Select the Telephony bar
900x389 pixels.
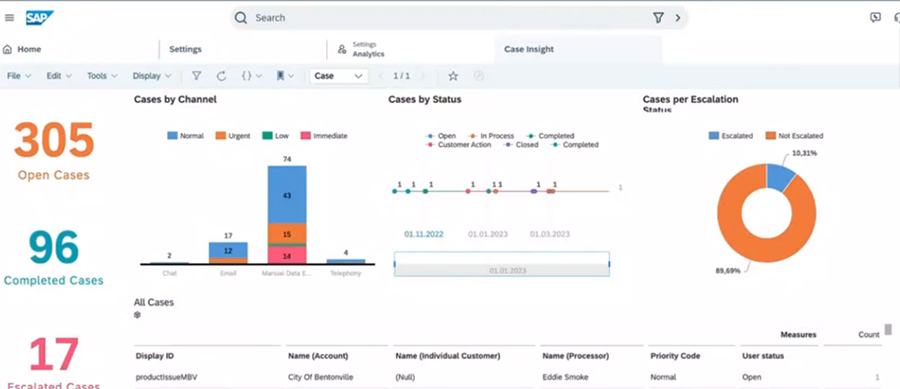click(346, 262)
